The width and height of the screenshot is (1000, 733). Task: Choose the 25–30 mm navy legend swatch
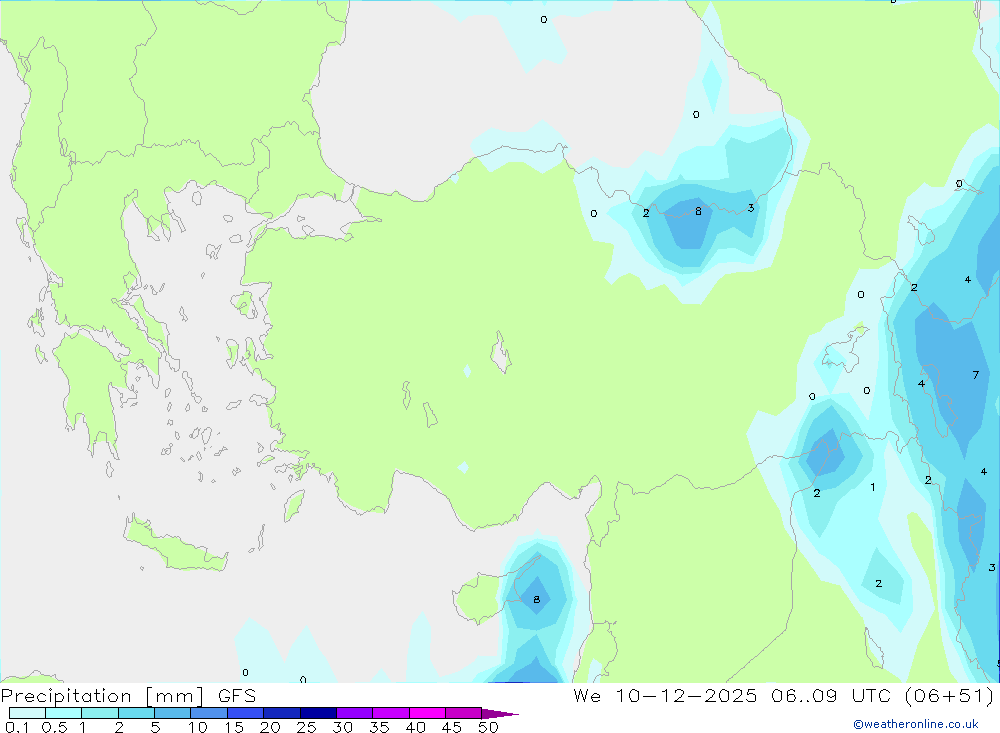(x=318, y=713)
